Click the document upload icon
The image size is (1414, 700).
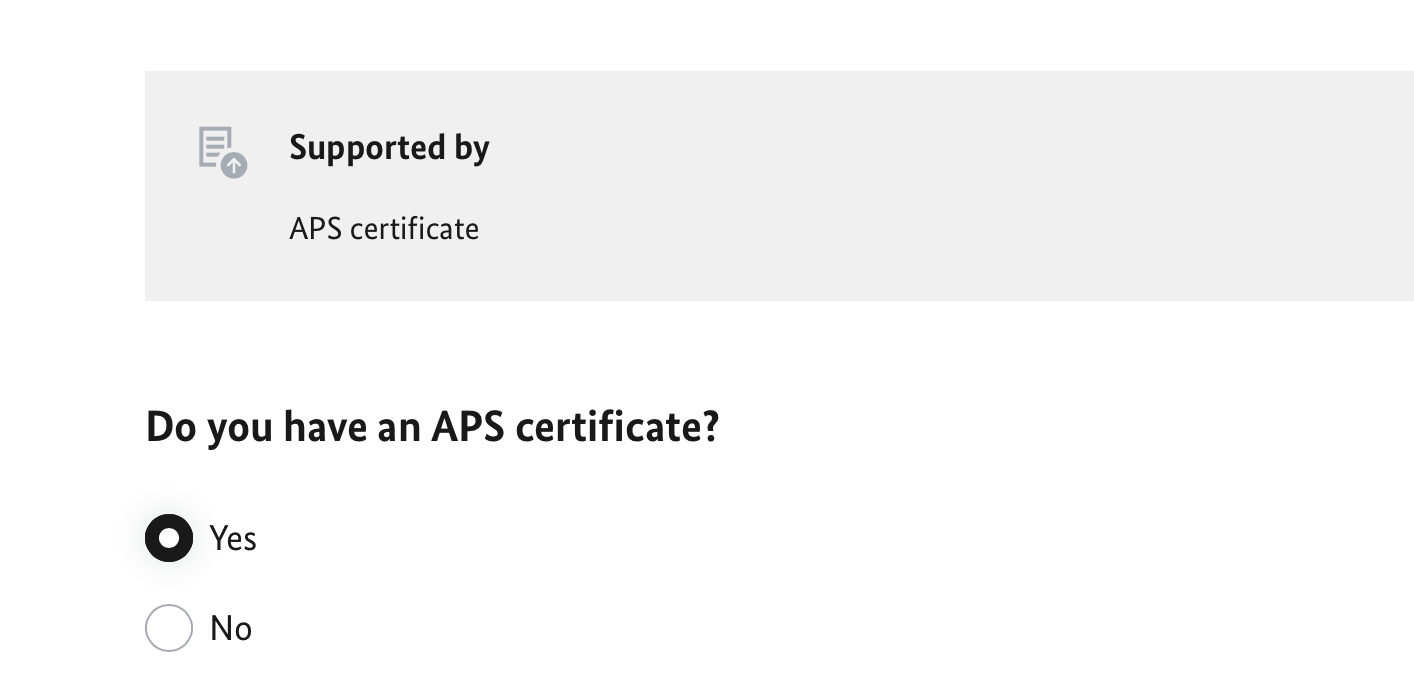point(221,151)
